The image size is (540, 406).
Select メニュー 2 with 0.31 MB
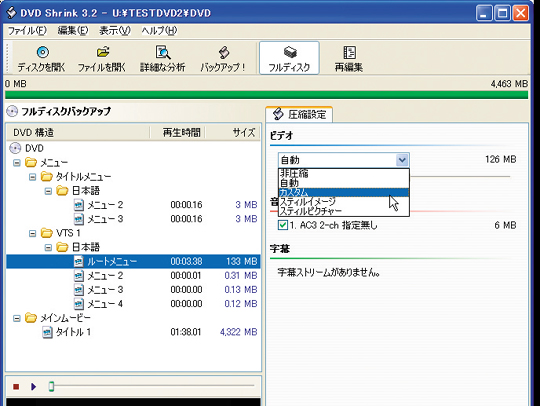click(x=133, y=275)
